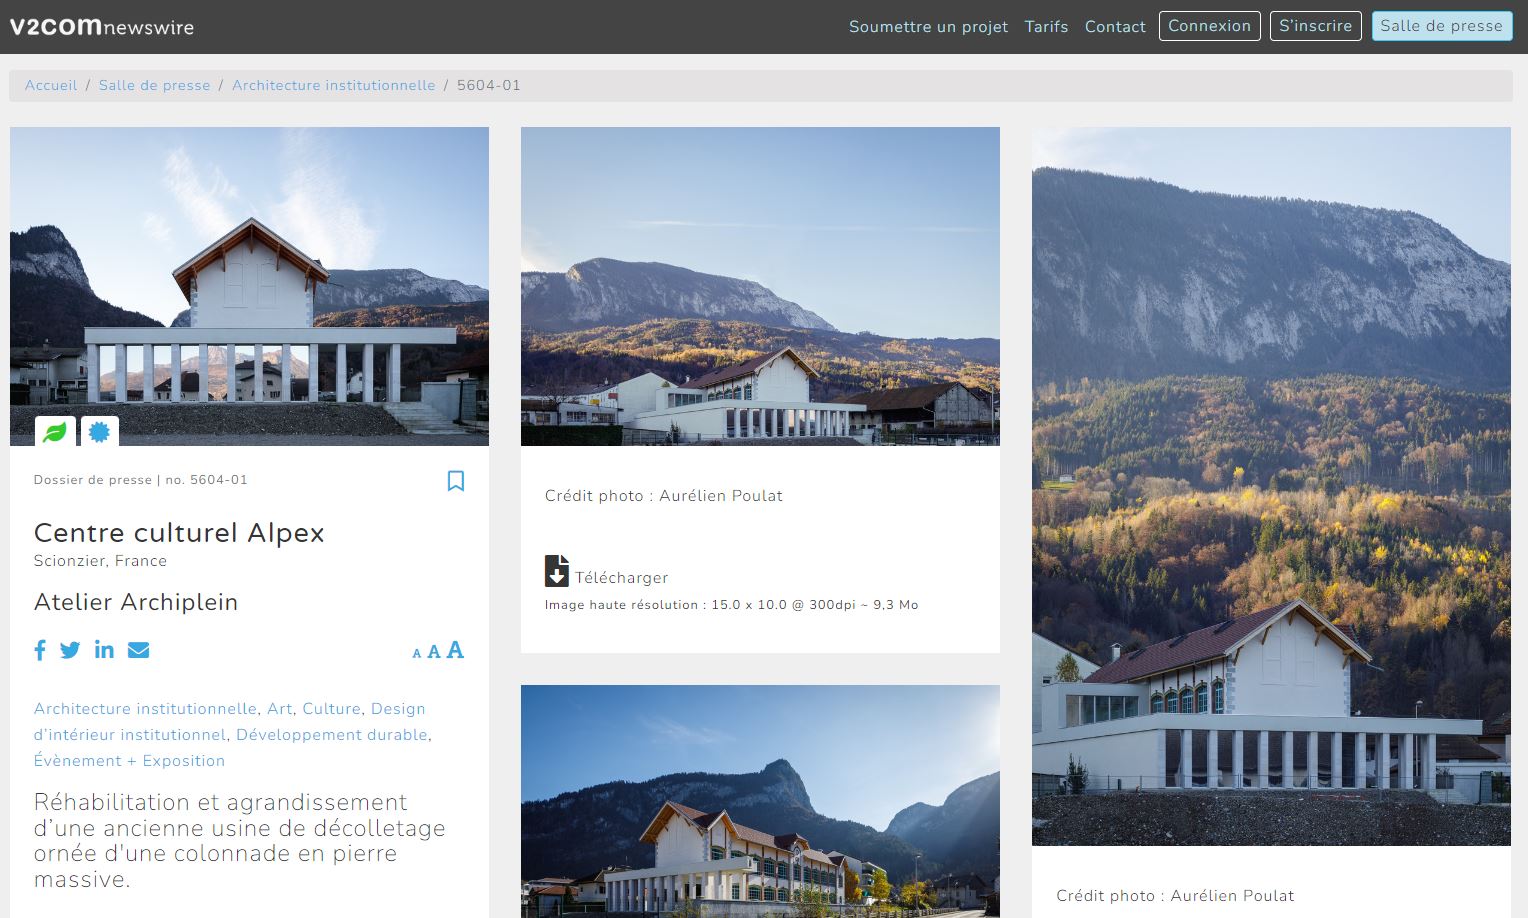Click the Connexion button
This screenshot has width=1528, height=918.
(x=1209, y=26)
